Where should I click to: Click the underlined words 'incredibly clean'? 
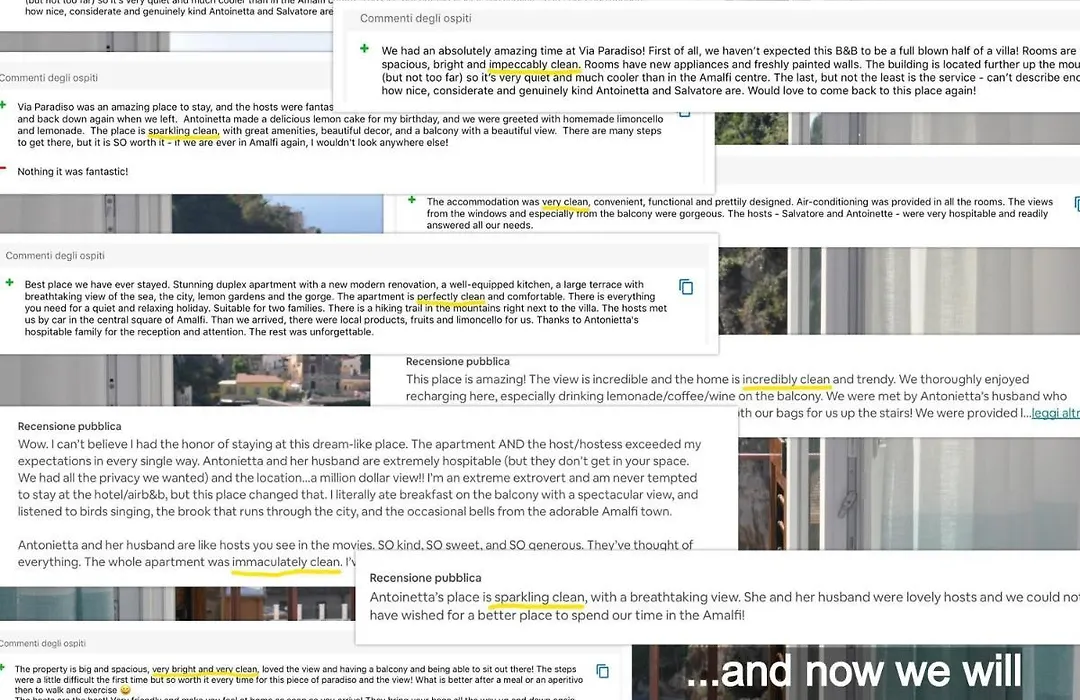pyautogui.click(x=786, y=380)
